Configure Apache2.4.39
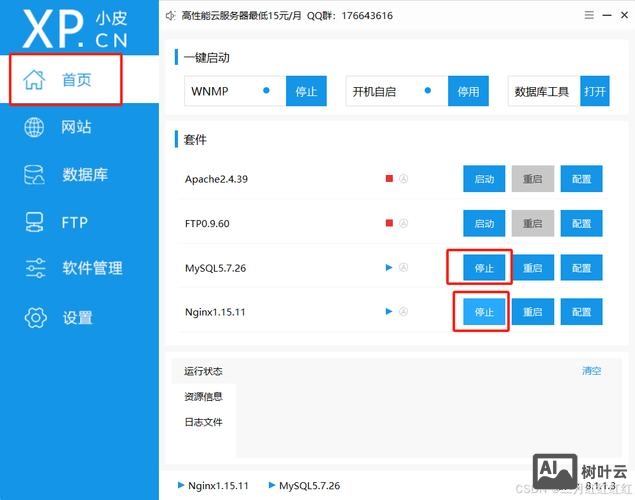The width and height of the screenshot is (635, 500). (581, 179)
